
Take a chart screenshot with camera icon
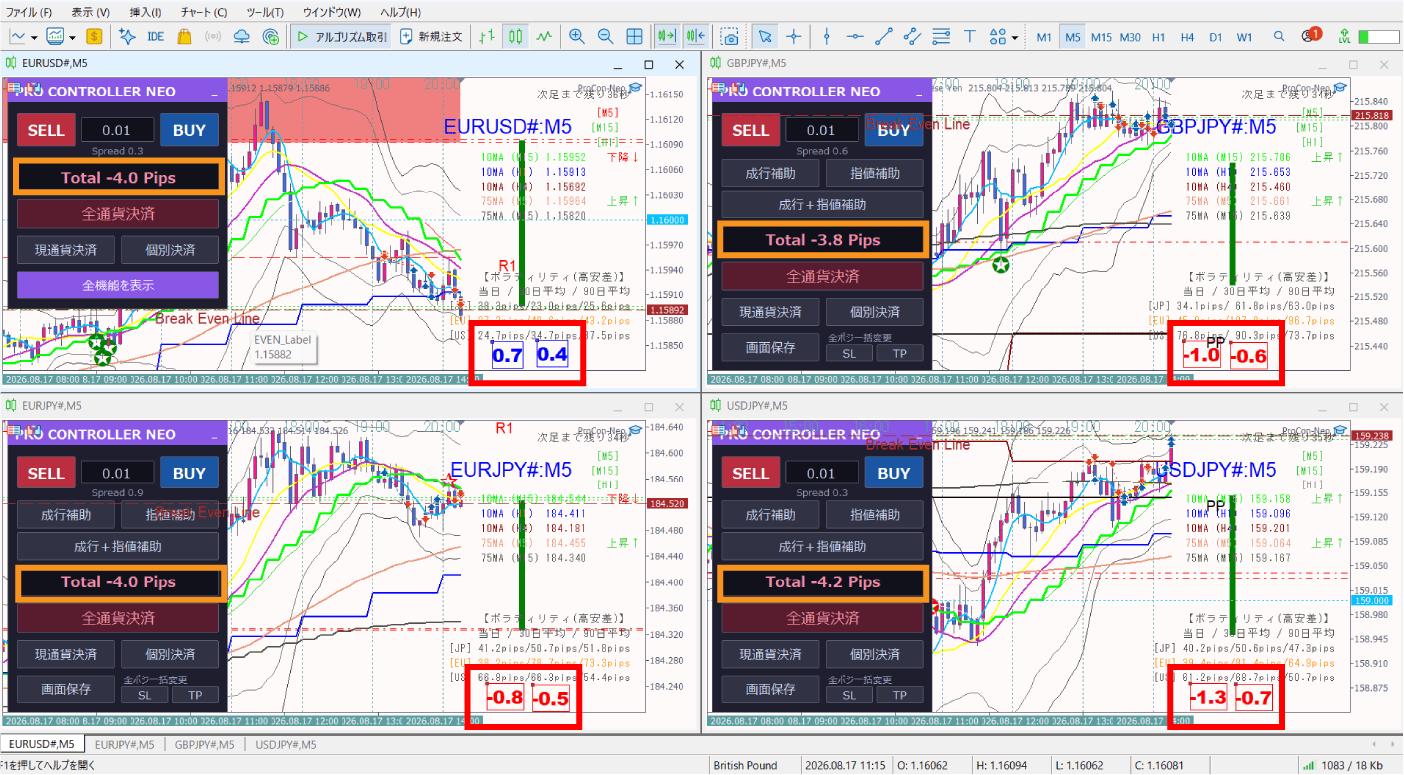click(x=731, y=36)
